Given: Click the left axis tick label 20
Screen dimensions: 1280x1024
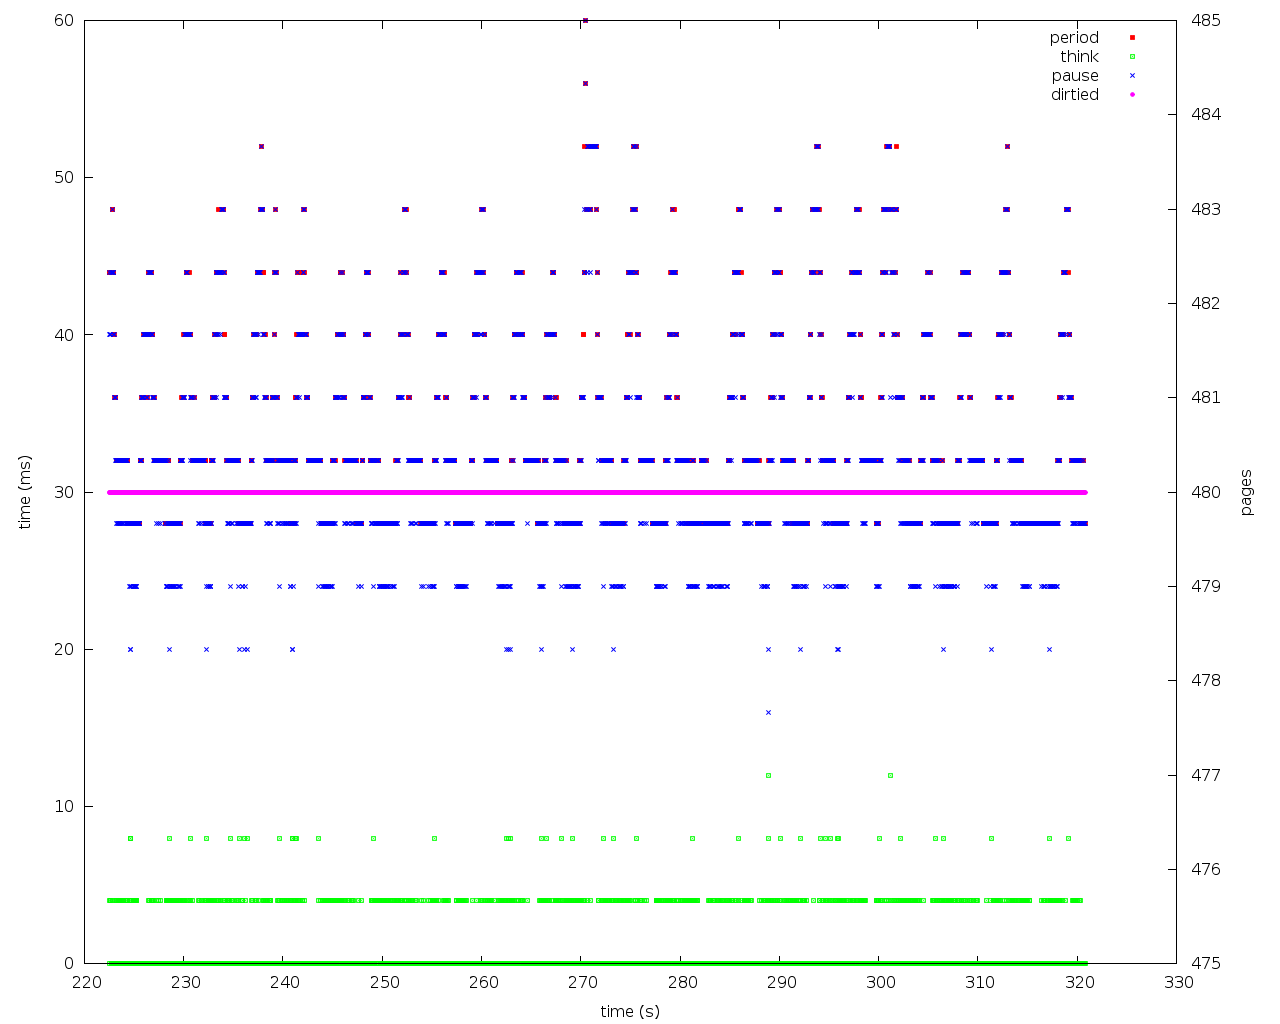Looking at the screenshot, I should point(65,649).
